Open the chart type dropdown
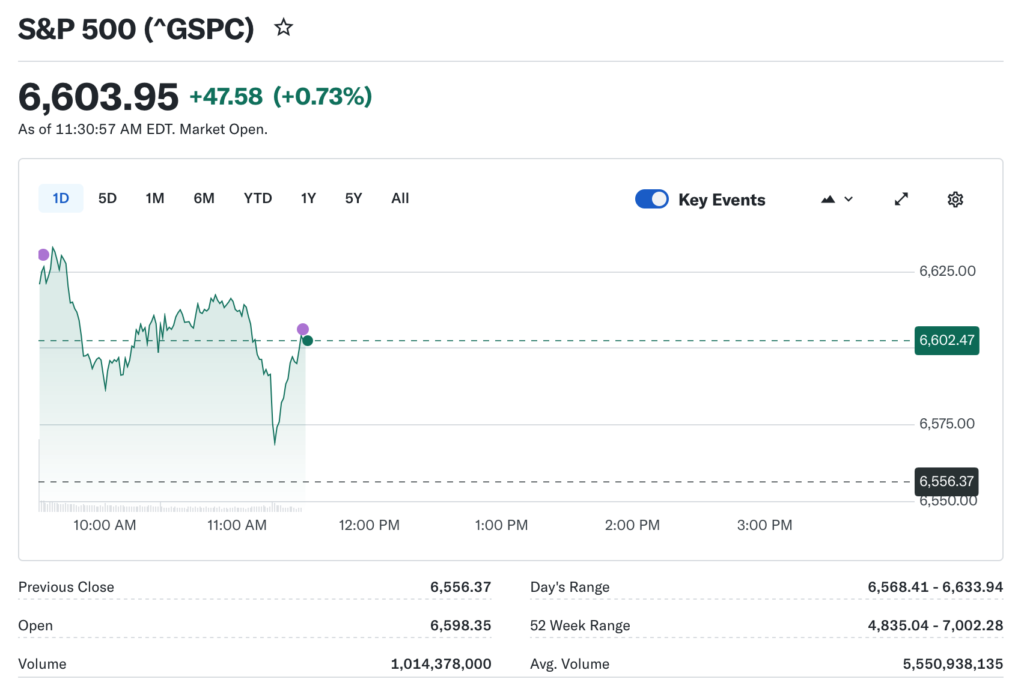This screenshot has height=697, width=1024. [x=837, y=199]
